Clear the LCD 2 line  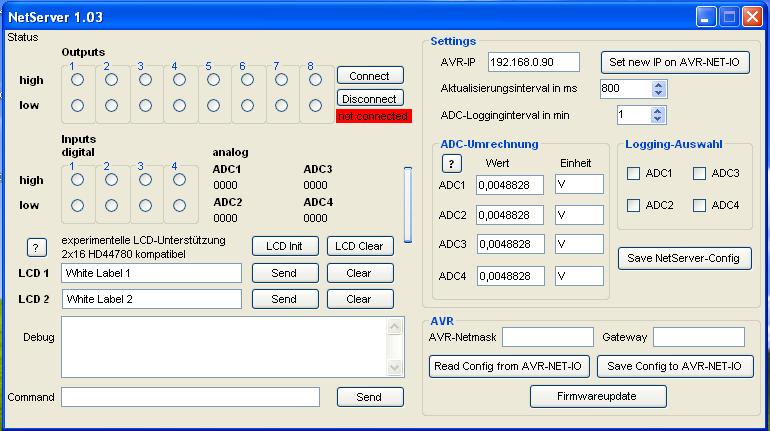pyautogui.click(x=358, y=299)
